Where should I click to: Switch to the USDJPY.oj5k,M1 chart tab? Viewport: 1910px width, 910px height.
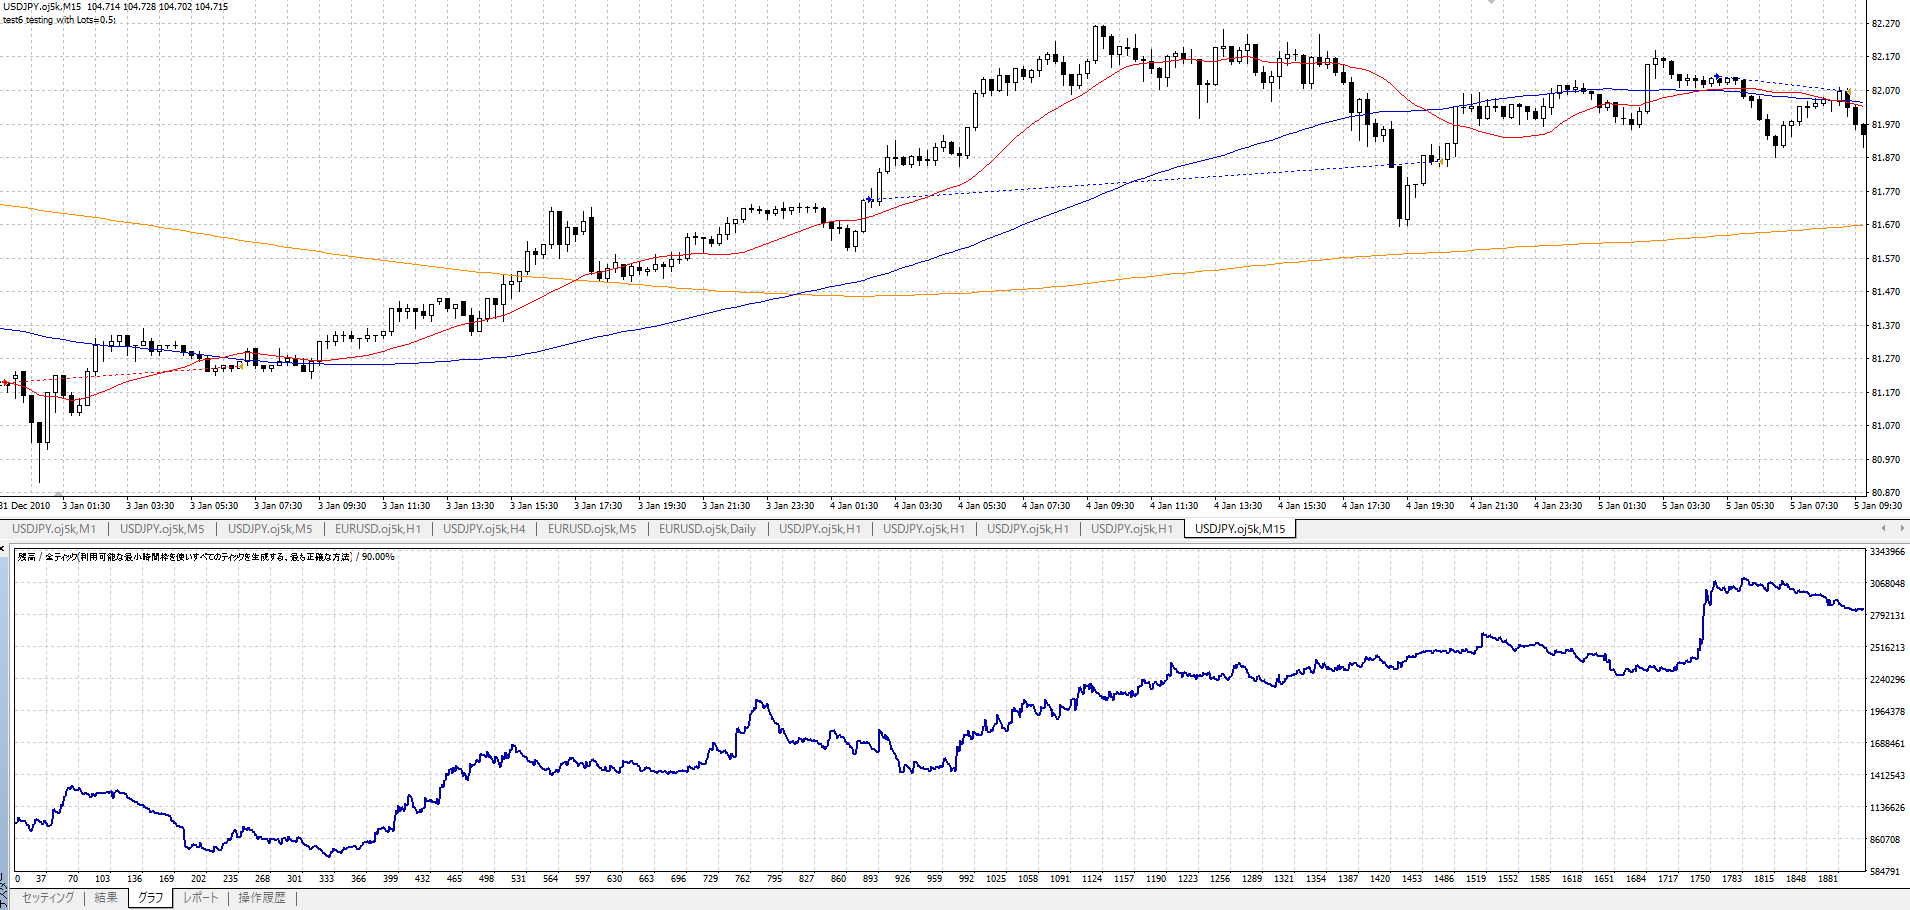54,529
